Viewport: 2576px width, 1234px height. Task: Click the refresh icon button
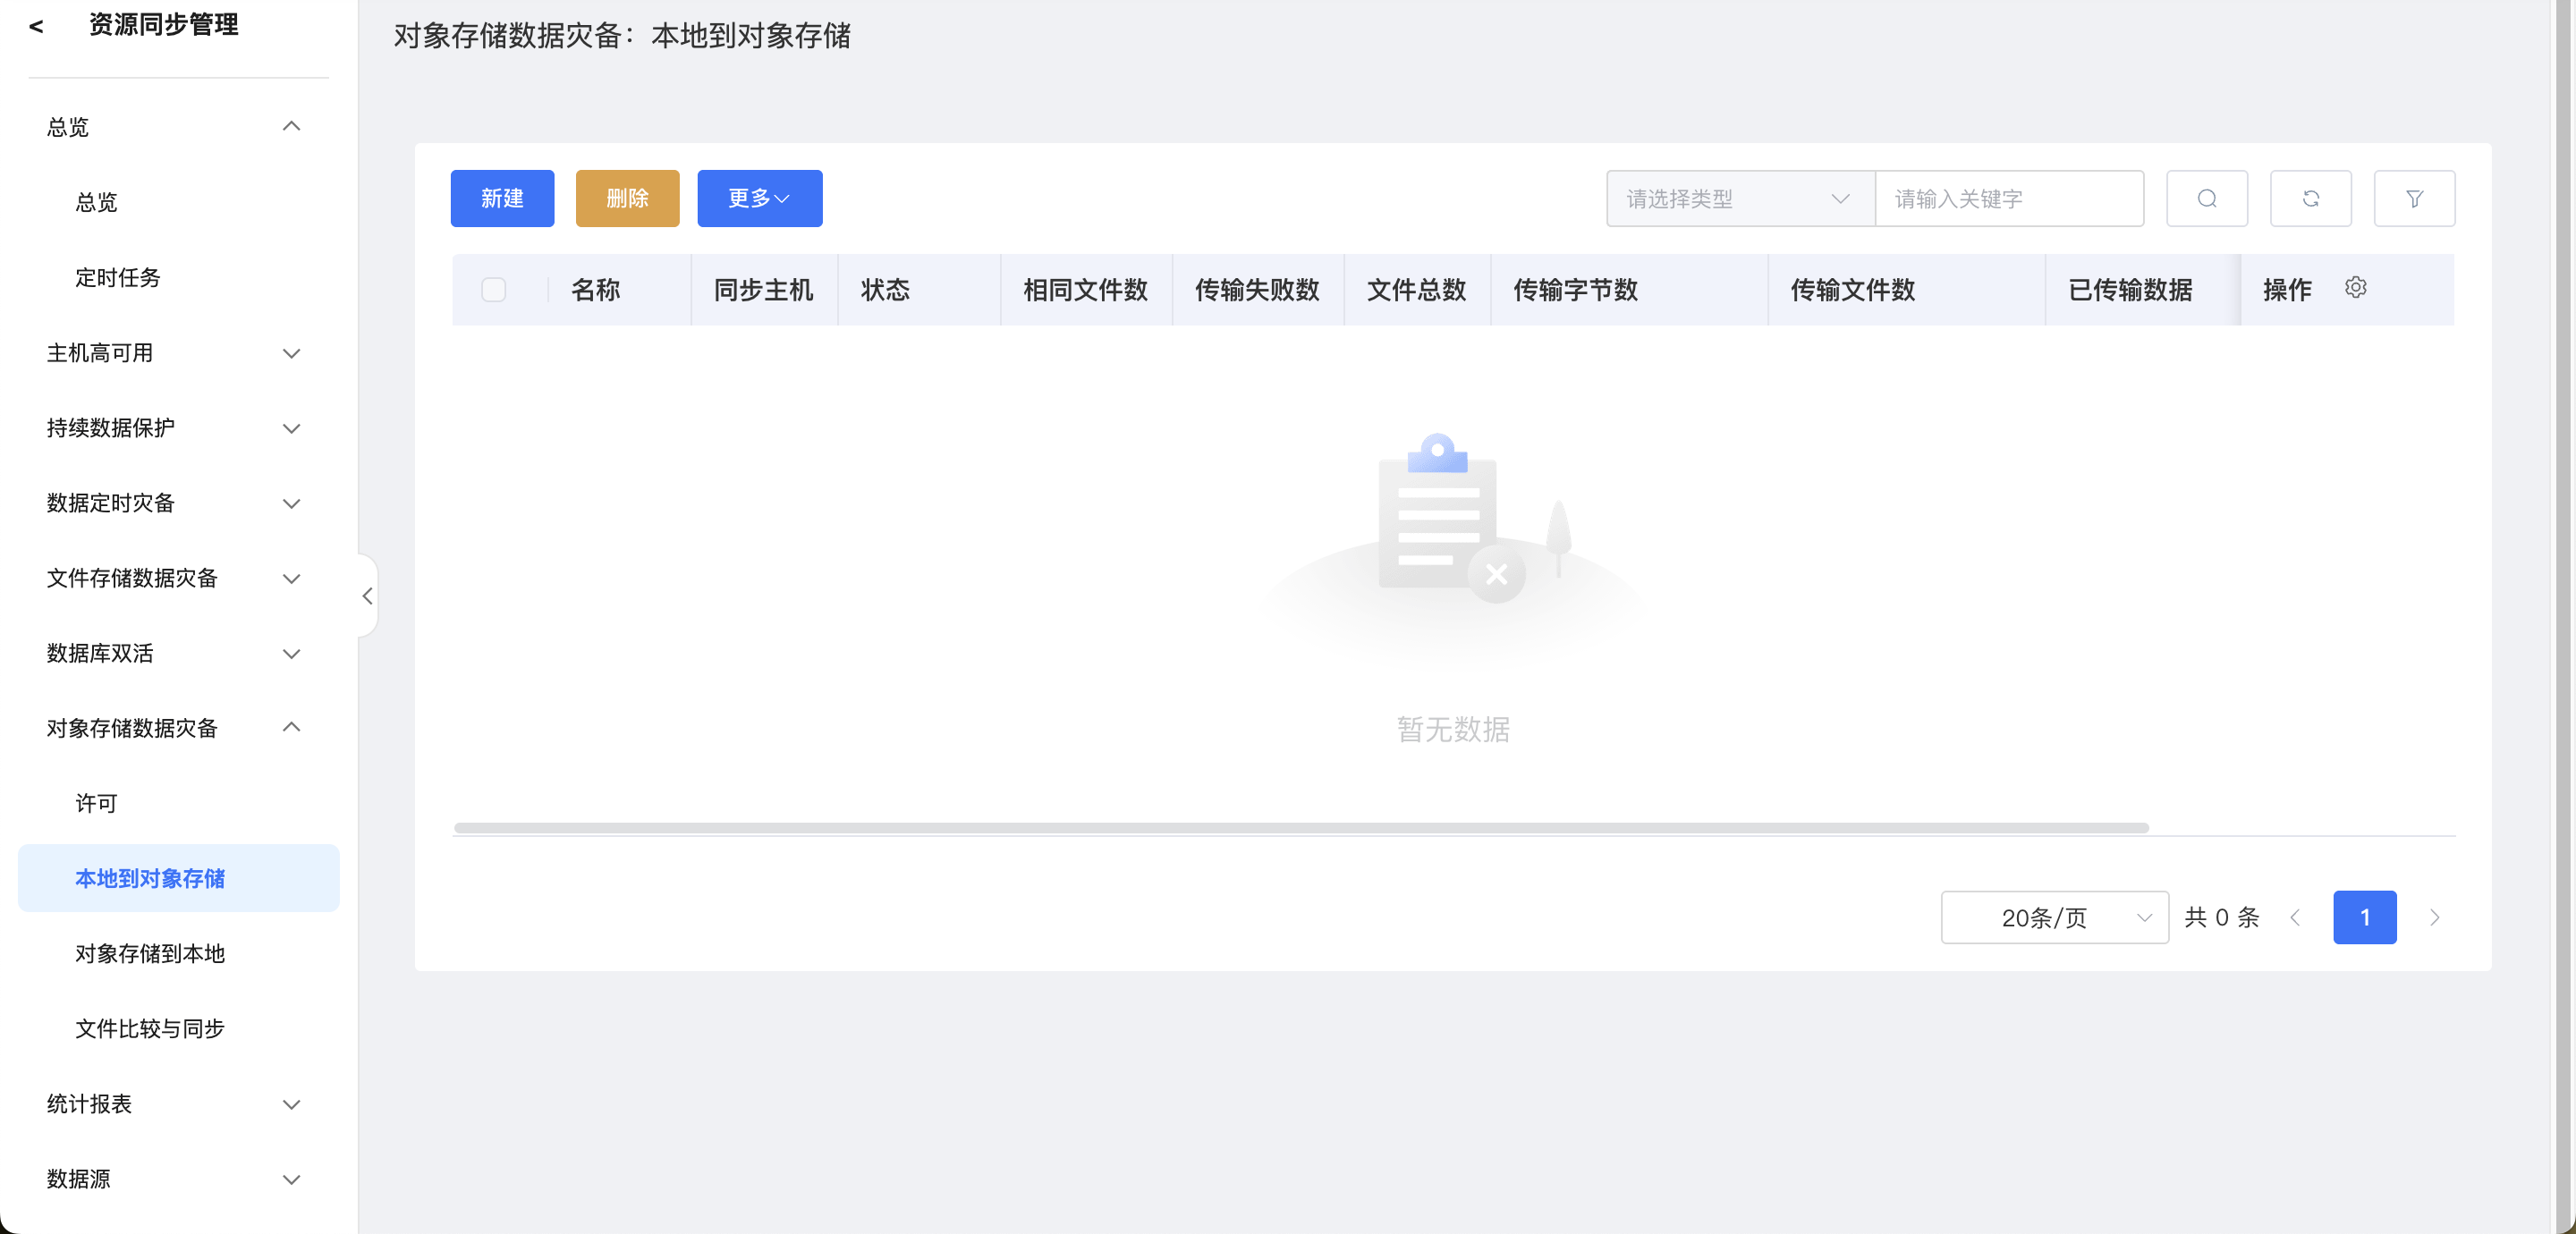coord(2310,198)
